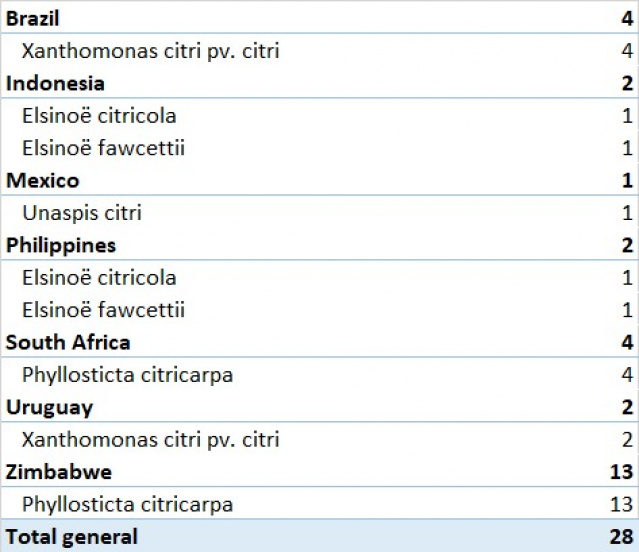Viewport: 639px width, 552px height.
Task: Click the Unaspis citri row label
Action: [x=81, y=212]
